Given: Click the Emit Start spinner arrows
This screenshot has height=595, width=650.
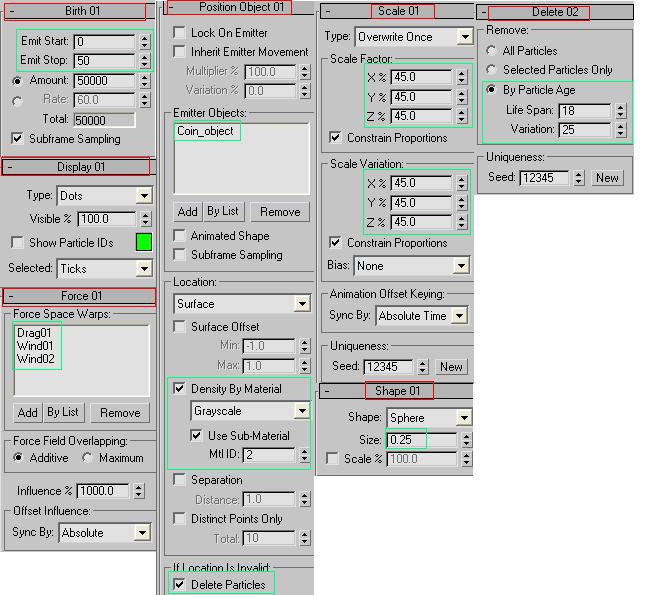Looking at the screenshot, I should [144, 43].
